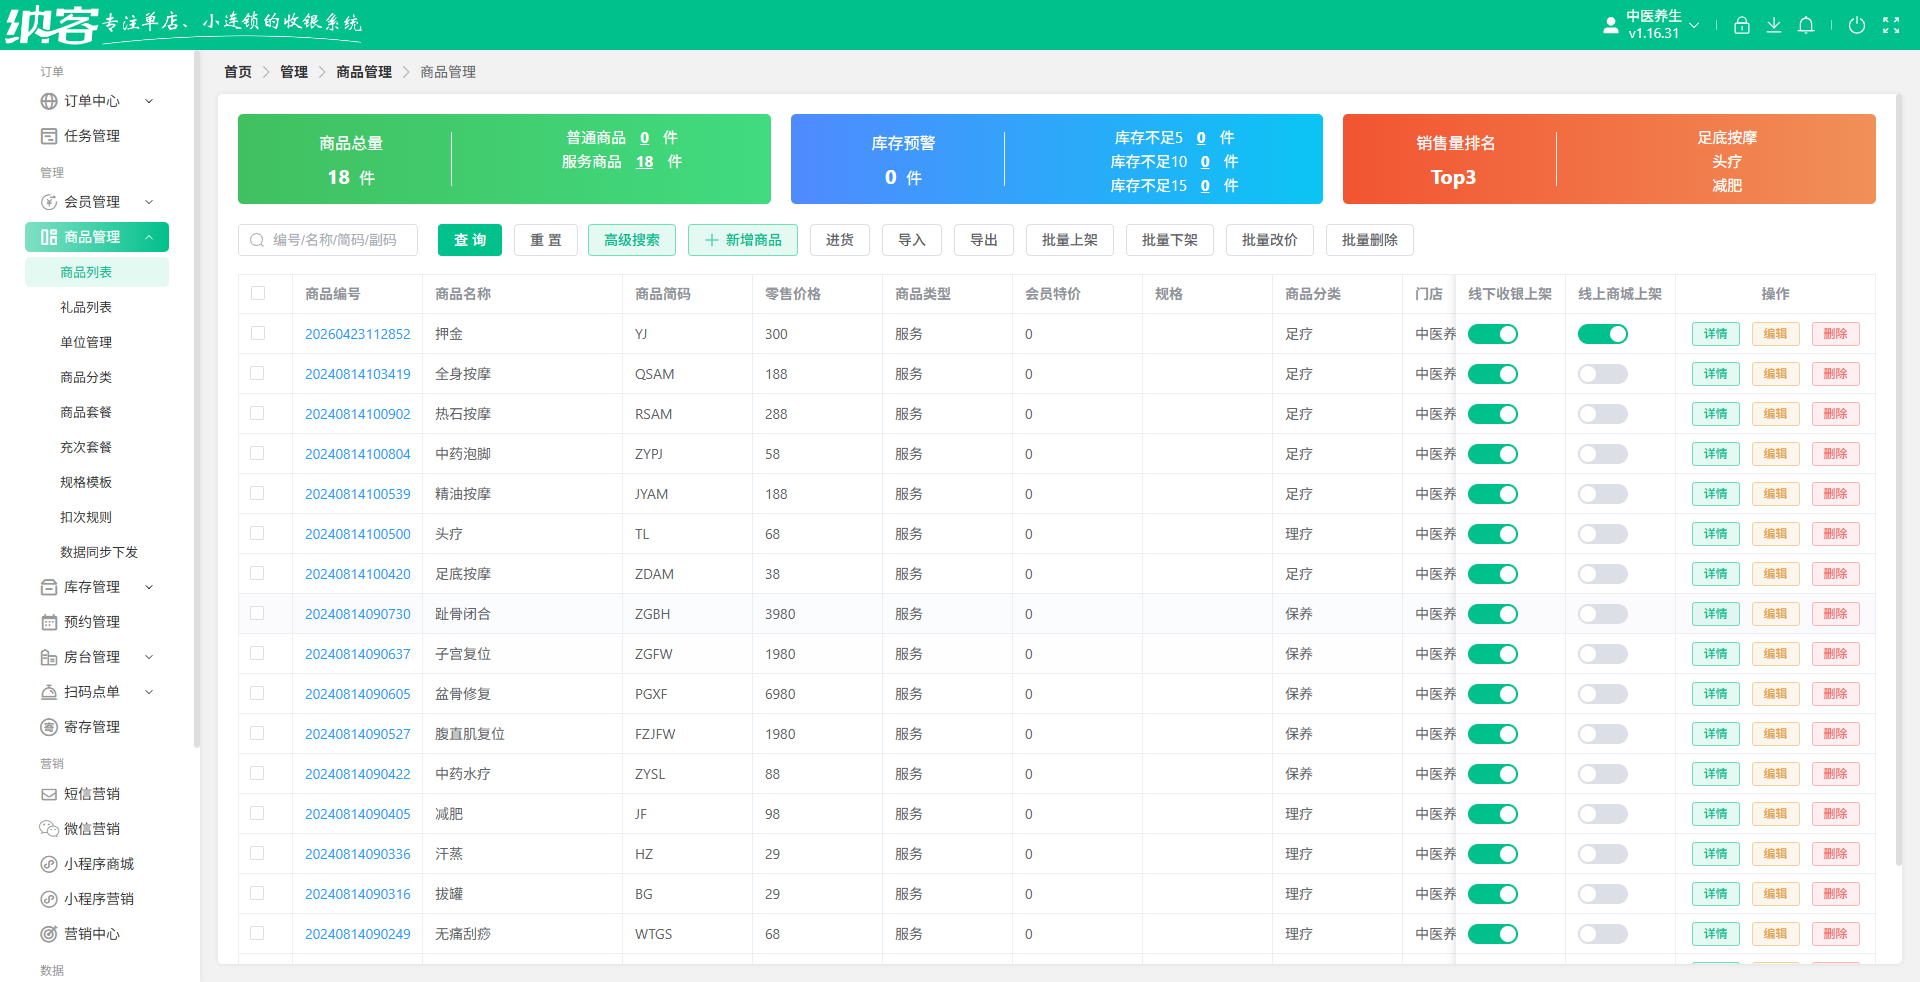1920x982 pixels.
Task: Disable 线上商城上架 toggle for 押金
Action: click(x=1602, y=334)
